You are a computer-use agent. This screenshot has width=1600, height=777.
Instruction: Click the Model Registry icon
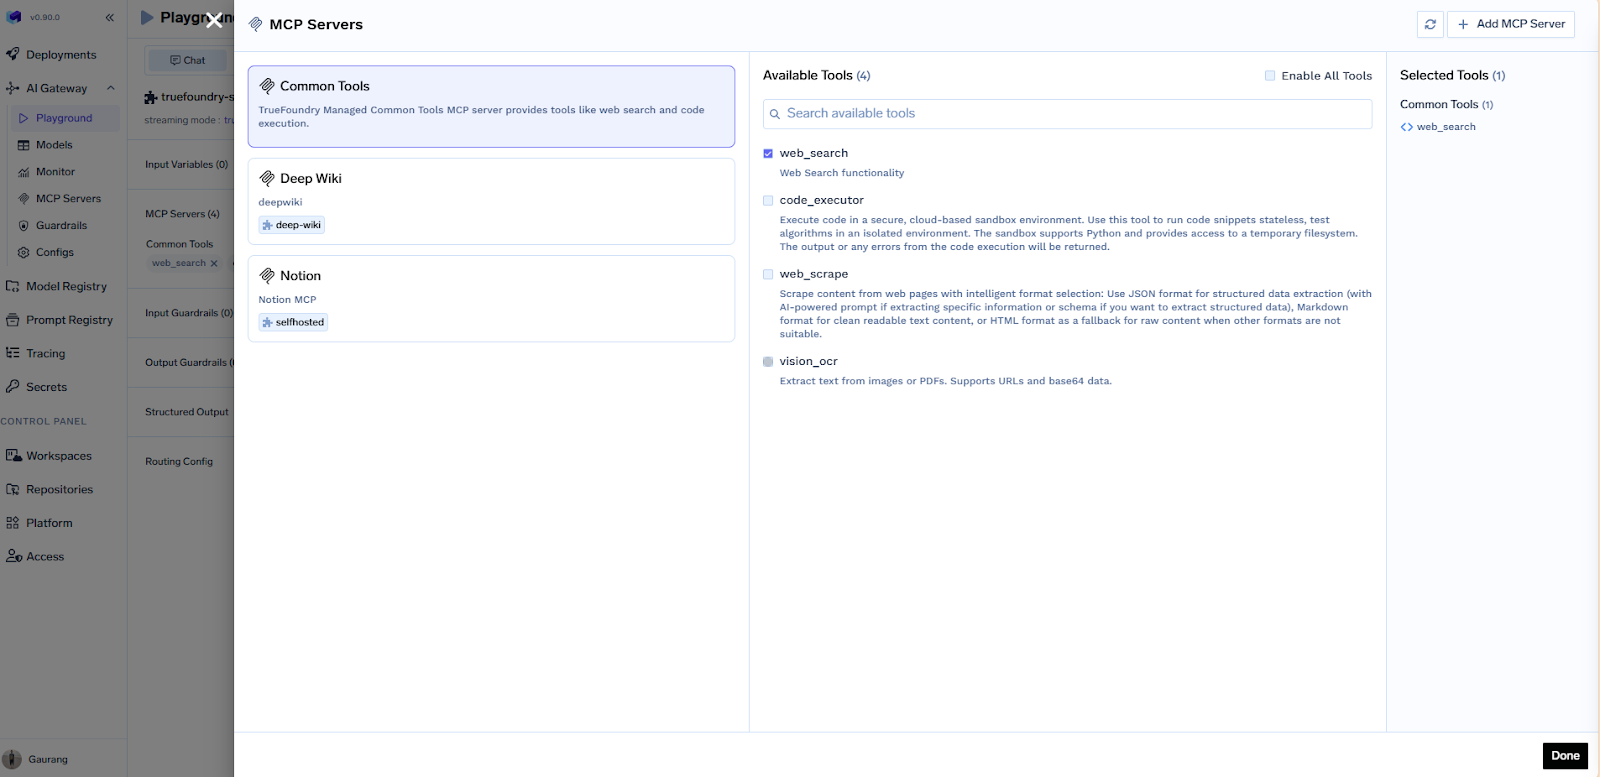pos(13,286)
